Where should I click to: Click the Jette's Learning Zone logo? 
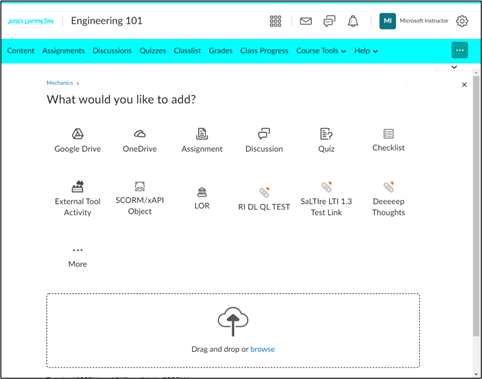click(x=31, y=21)
